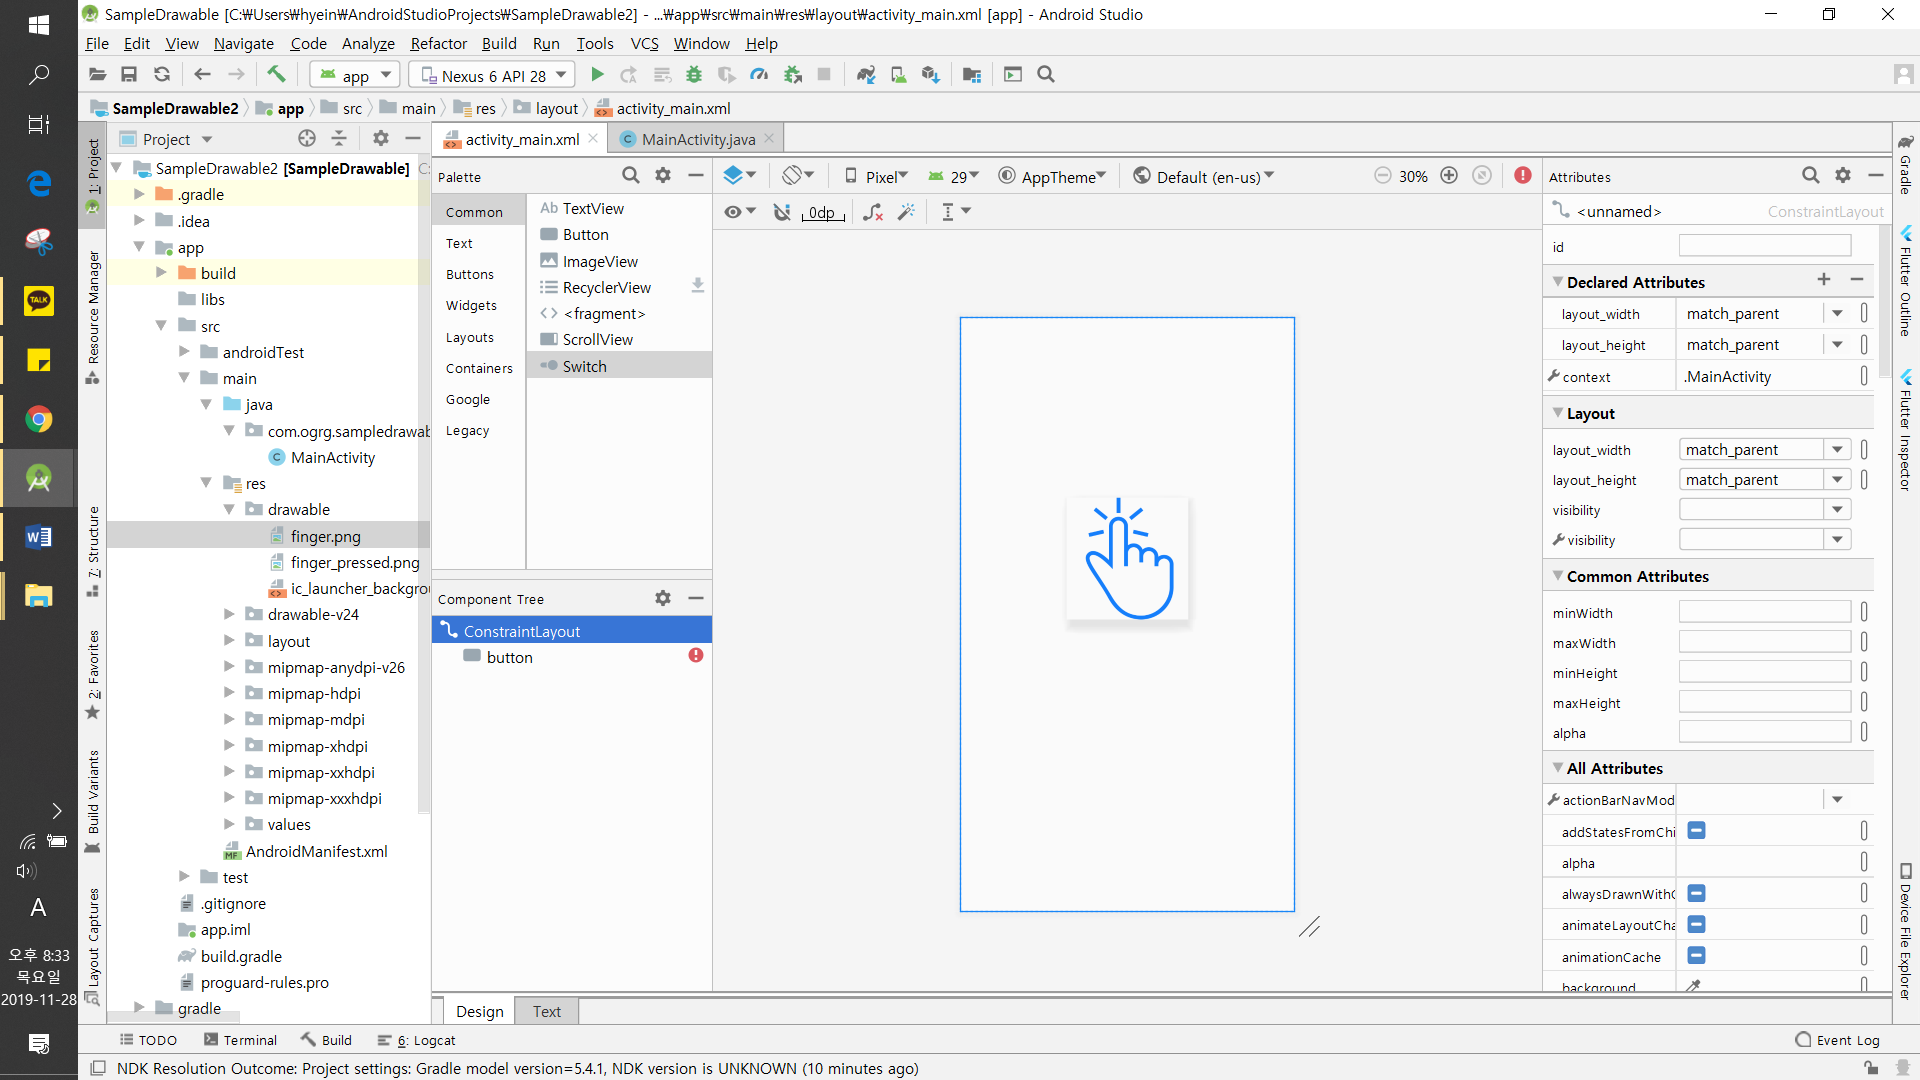The width and height of the screenshot is (1920, 1080).
Task: Open the Nexus 6 API 28 device dropdown
Action: [x=495, y=75]
